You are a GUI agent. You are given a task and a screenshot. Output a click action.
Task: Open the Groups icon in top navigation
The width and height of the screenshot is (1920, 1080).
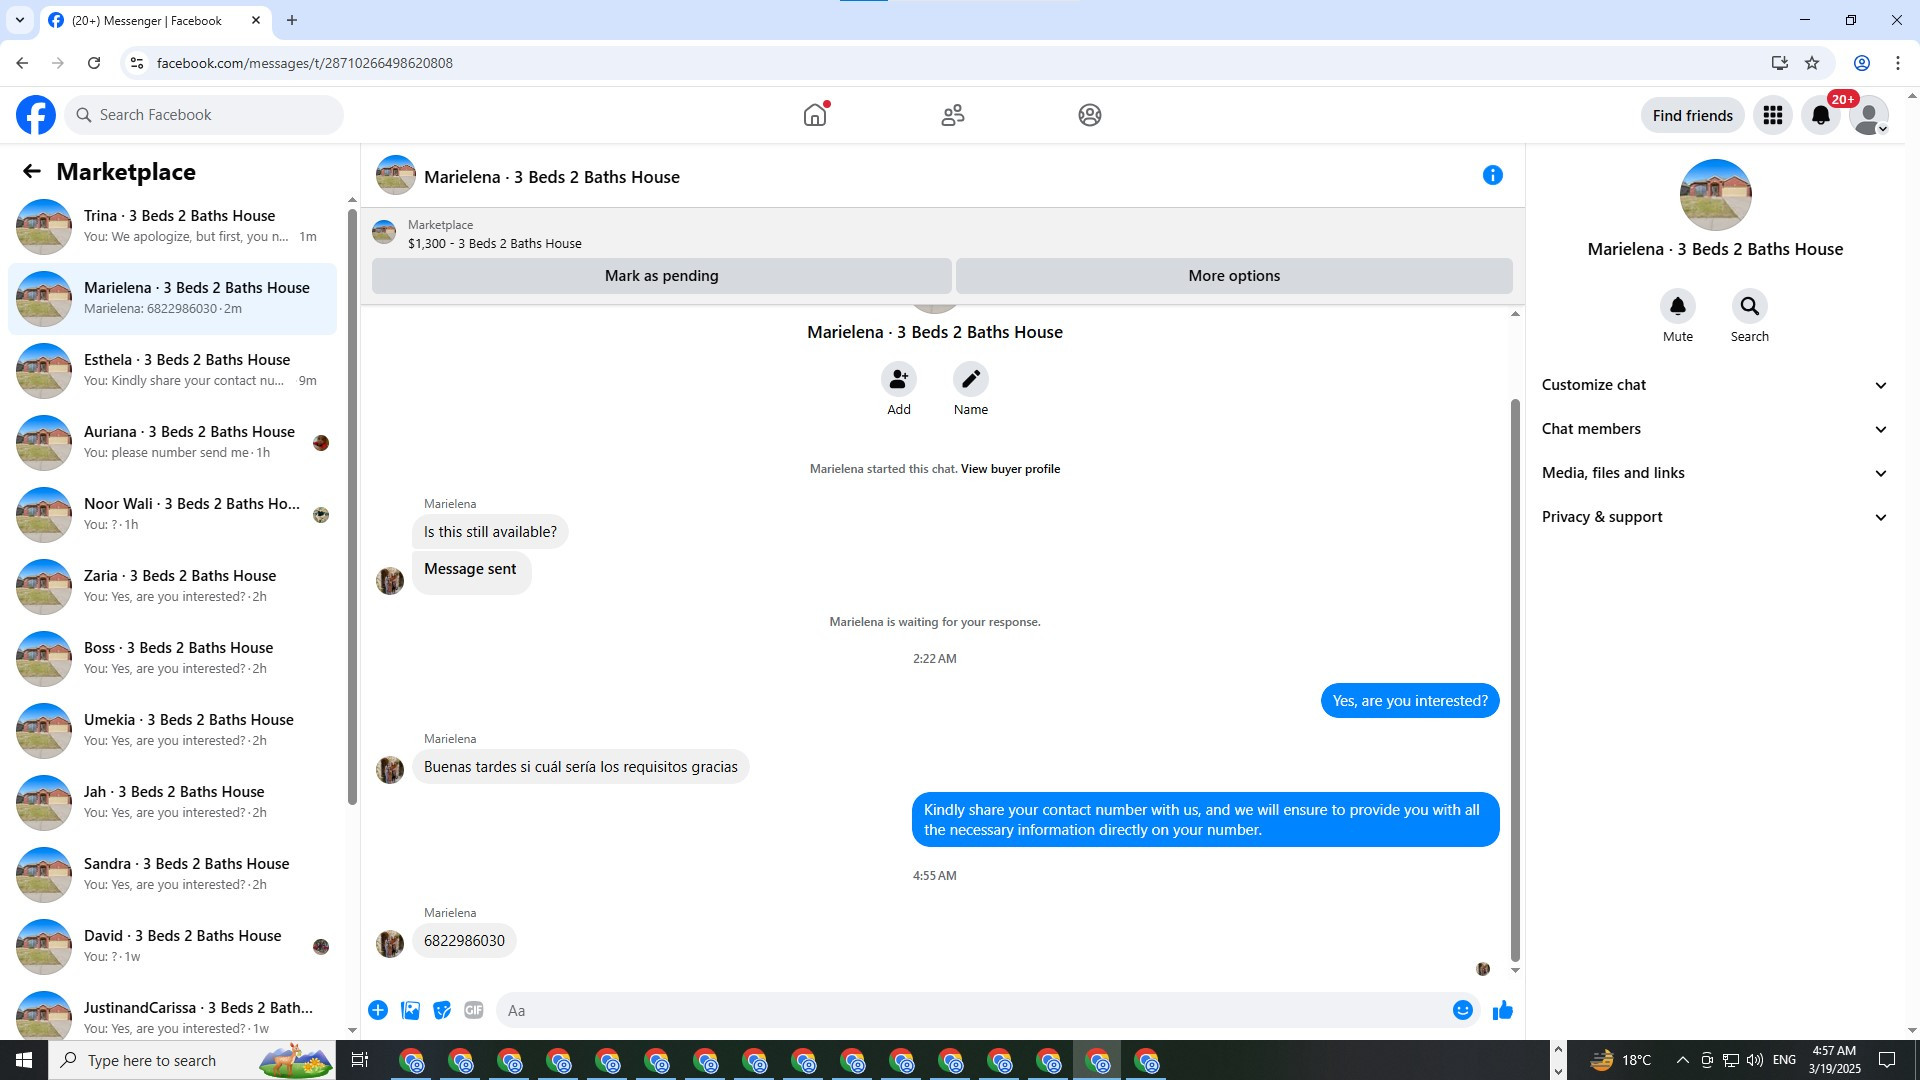(1090, 115)
